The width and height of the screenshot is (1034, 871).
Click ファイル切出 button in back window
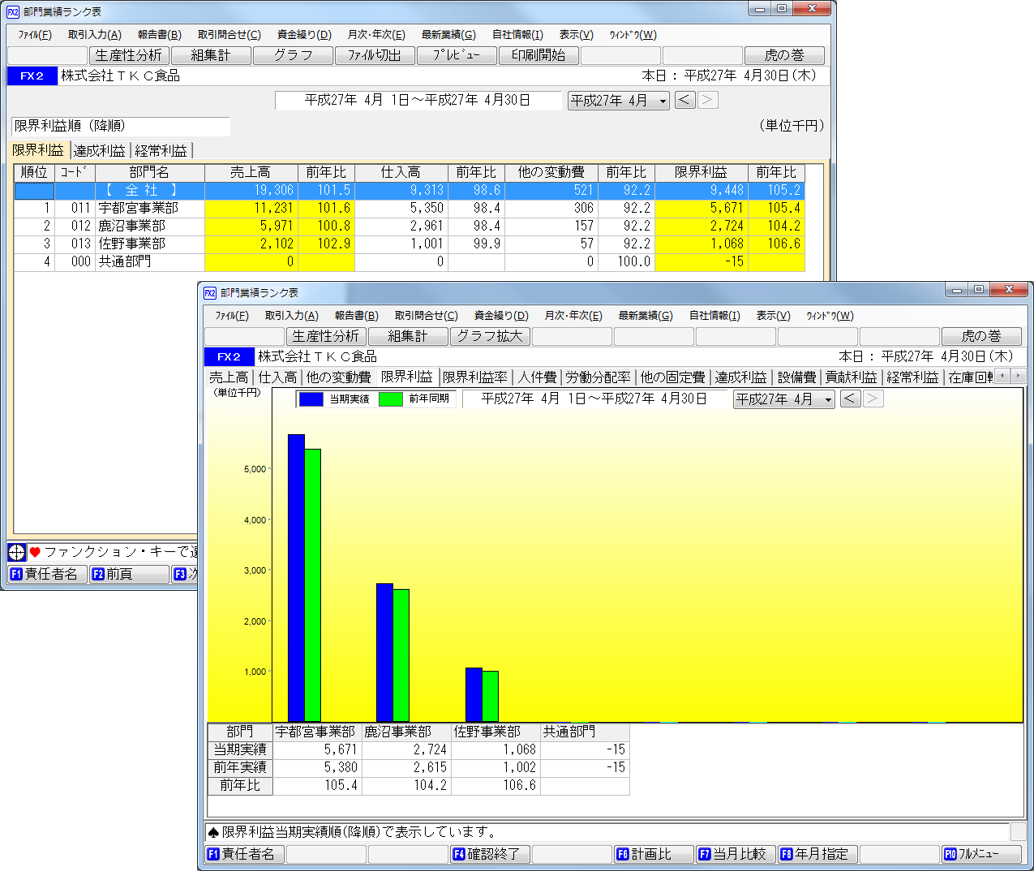(x=375, y=55)
